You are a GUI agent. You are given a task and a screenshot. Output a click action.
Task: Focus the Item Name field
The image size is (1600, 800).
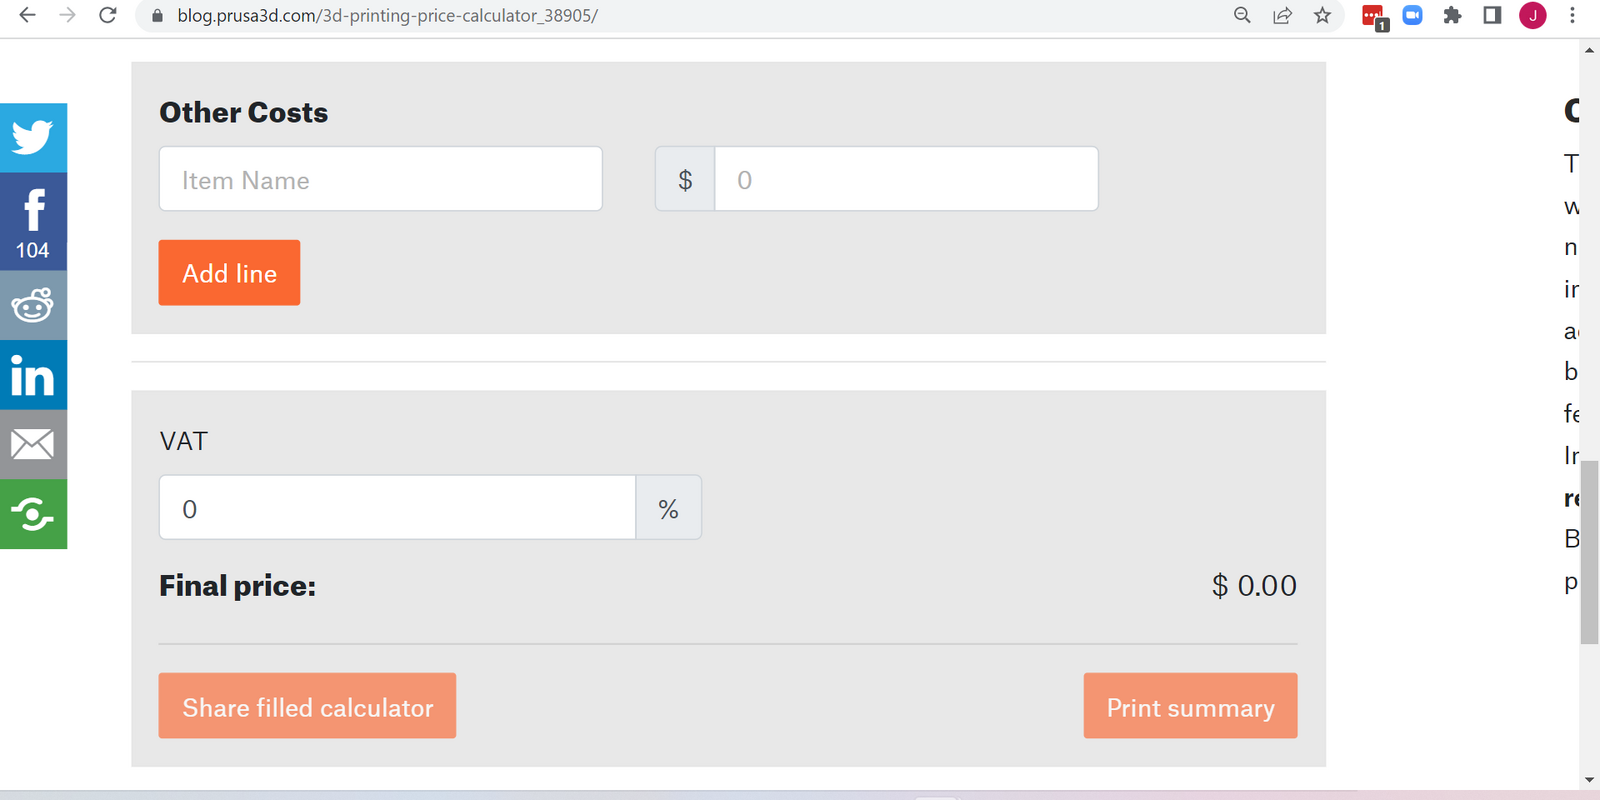click(381, 179)
